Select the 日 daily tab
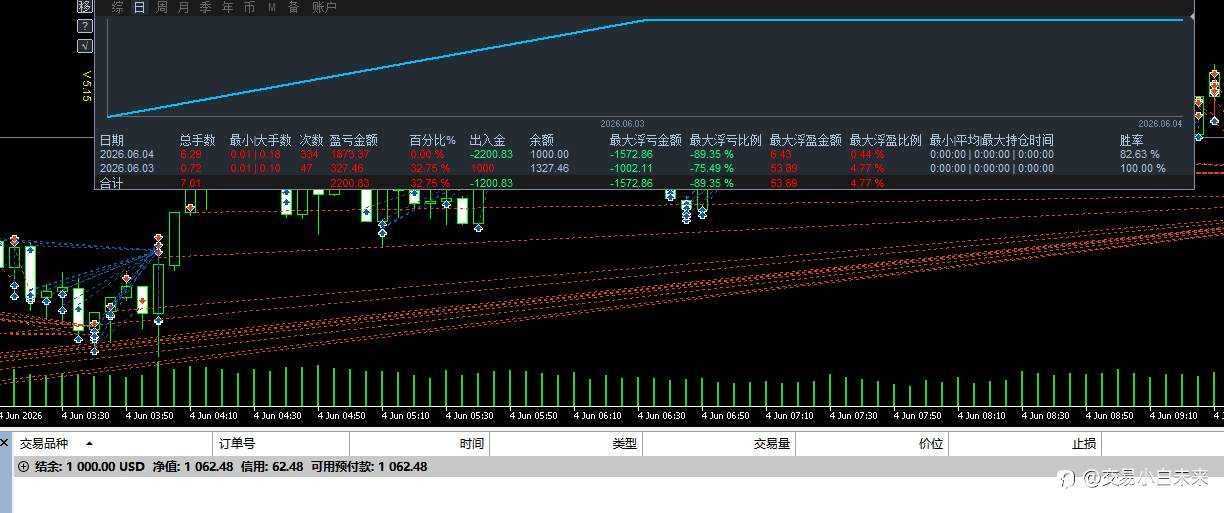 click(139, 8)
